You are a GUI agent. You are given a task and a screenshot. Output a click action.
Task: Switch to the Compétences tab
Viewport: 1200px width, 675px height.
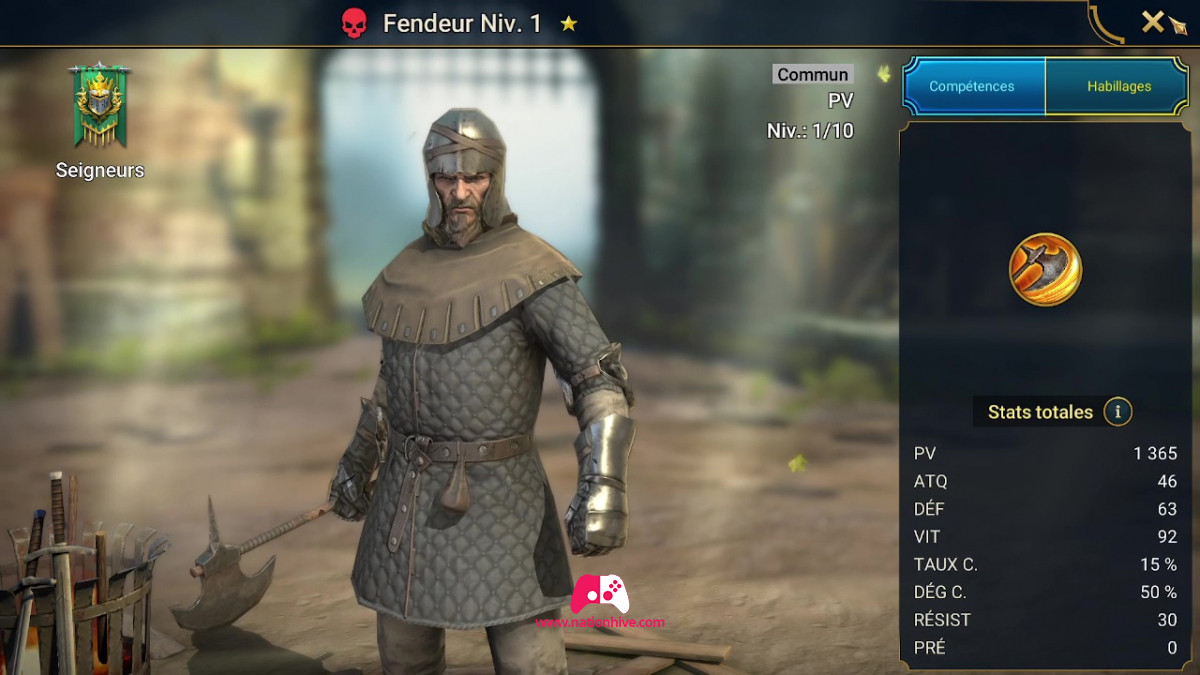pyautogui.click(x=972, y=86)
